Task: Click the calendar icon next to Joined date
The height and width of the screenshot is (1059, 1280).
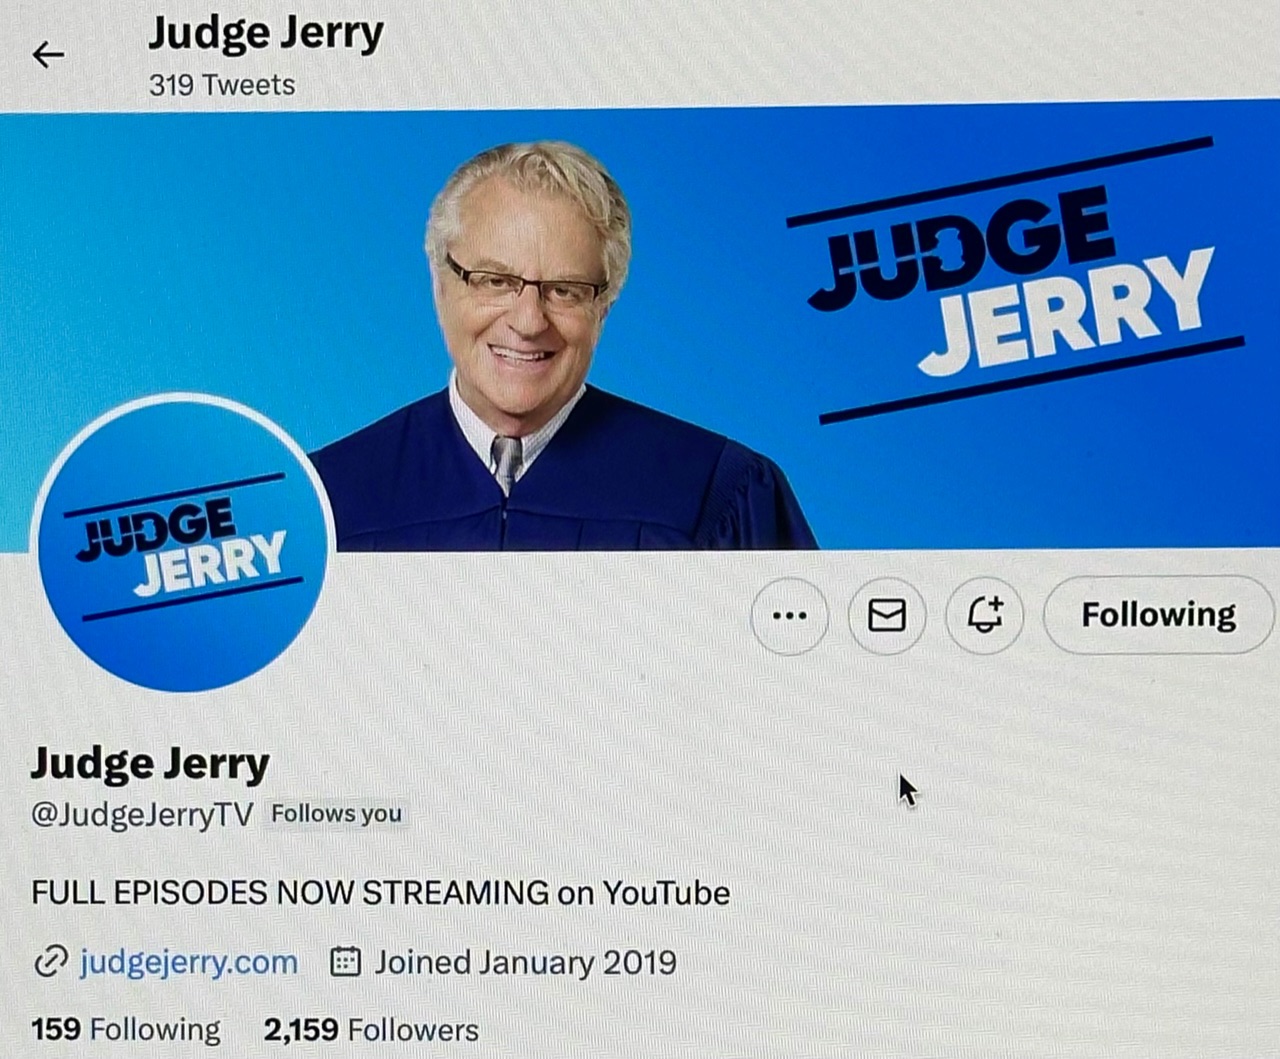Action: 345,962
